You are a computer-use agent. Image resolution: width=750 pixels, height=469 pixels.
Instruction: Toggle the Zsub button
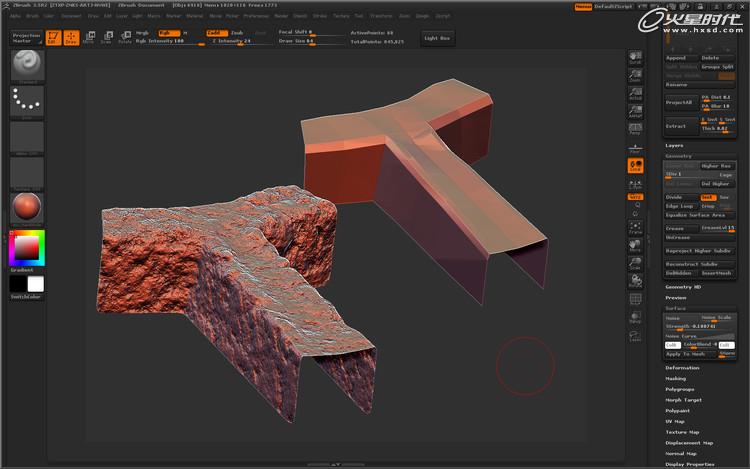237,33
